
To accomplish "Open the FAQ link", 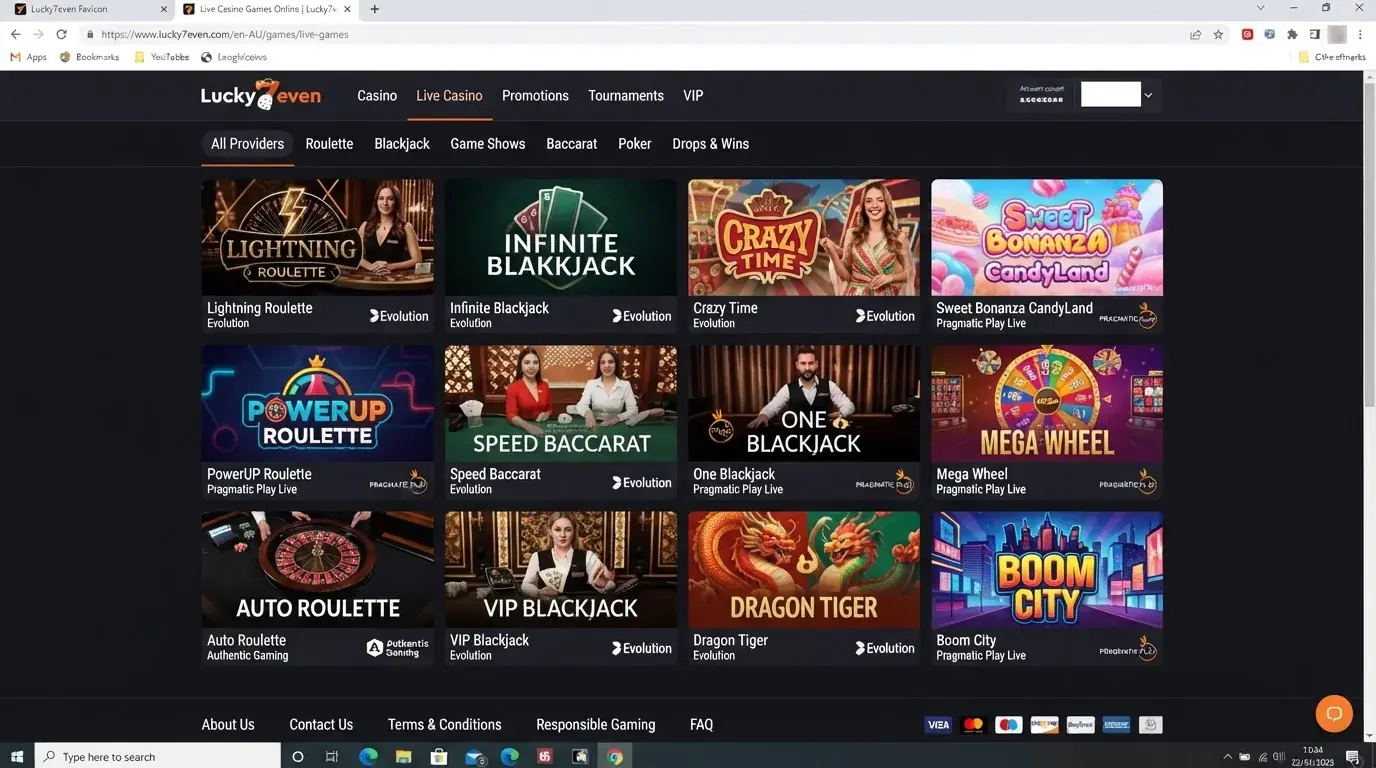I will point(701,725).
